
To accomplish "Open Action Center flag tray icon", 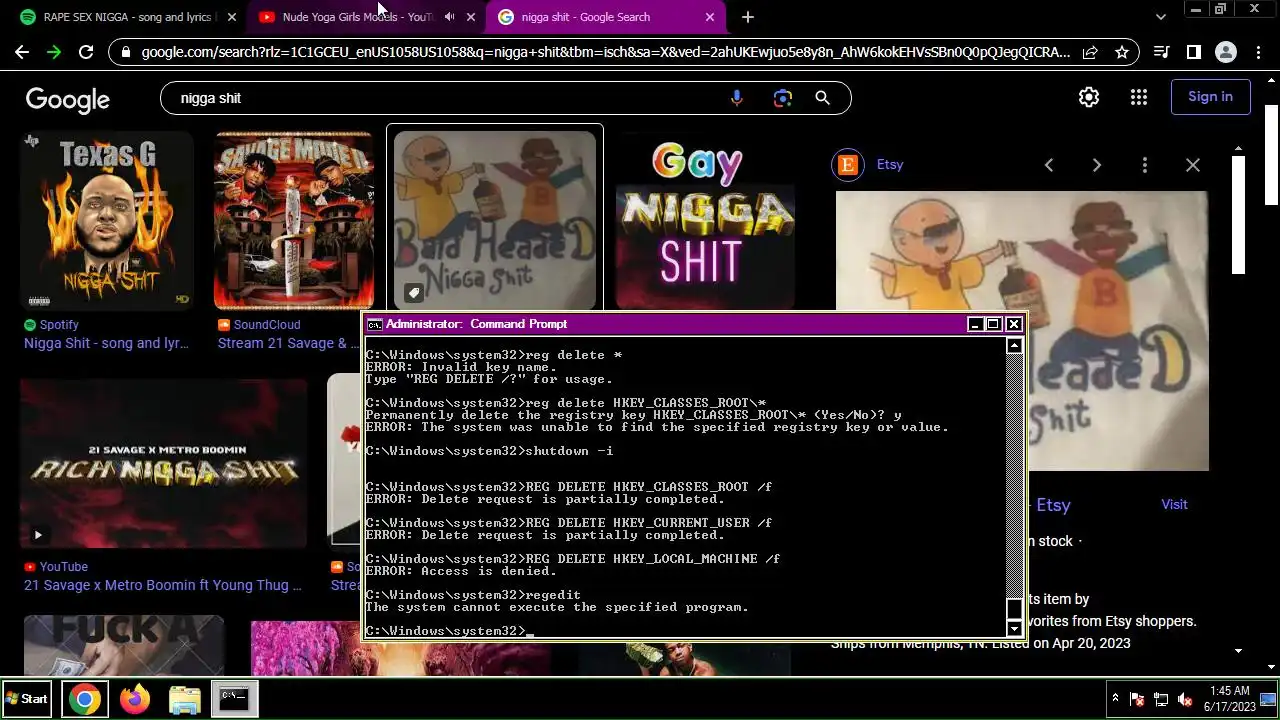I will point(1137,699).
